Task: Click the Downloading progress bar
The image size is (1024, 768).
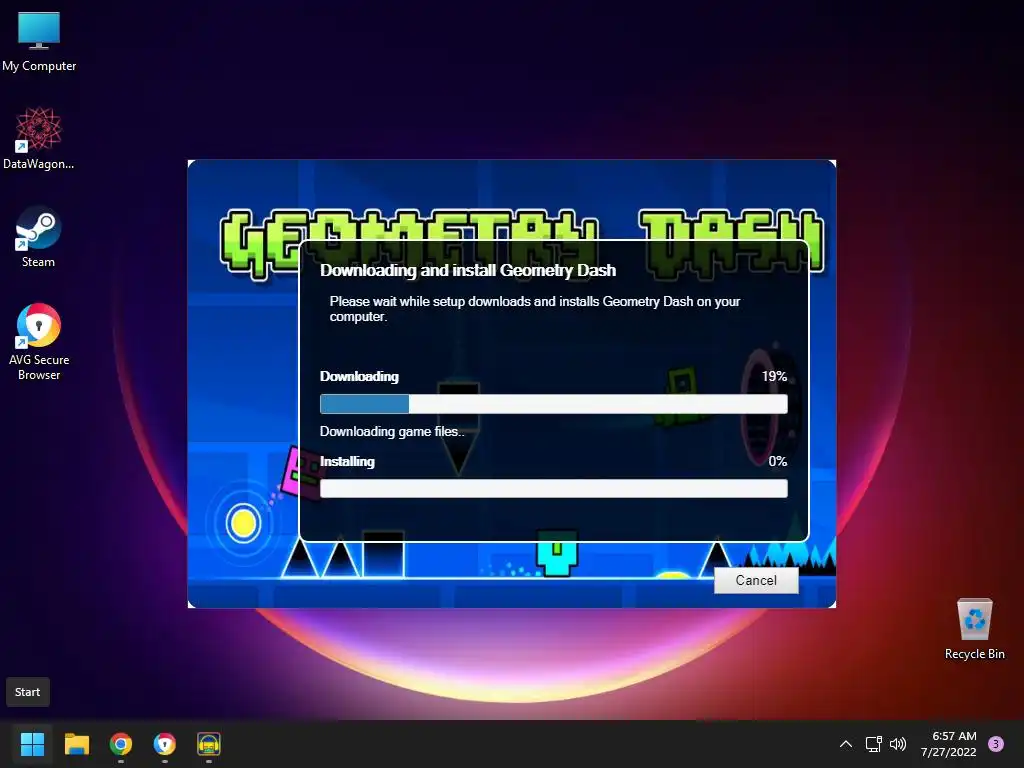Action: pos(553,404)
